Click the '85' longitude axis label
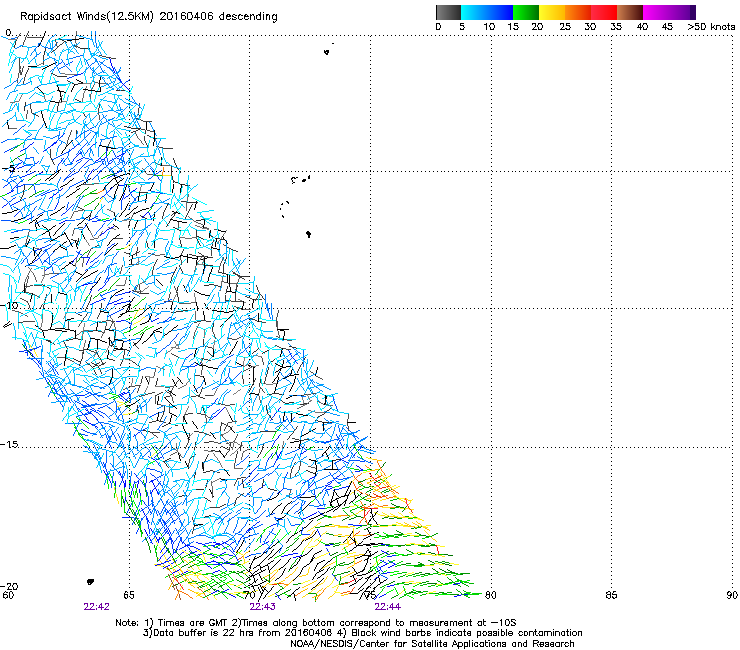Screen dimensions: 740x650 click(x=611, y=595)
